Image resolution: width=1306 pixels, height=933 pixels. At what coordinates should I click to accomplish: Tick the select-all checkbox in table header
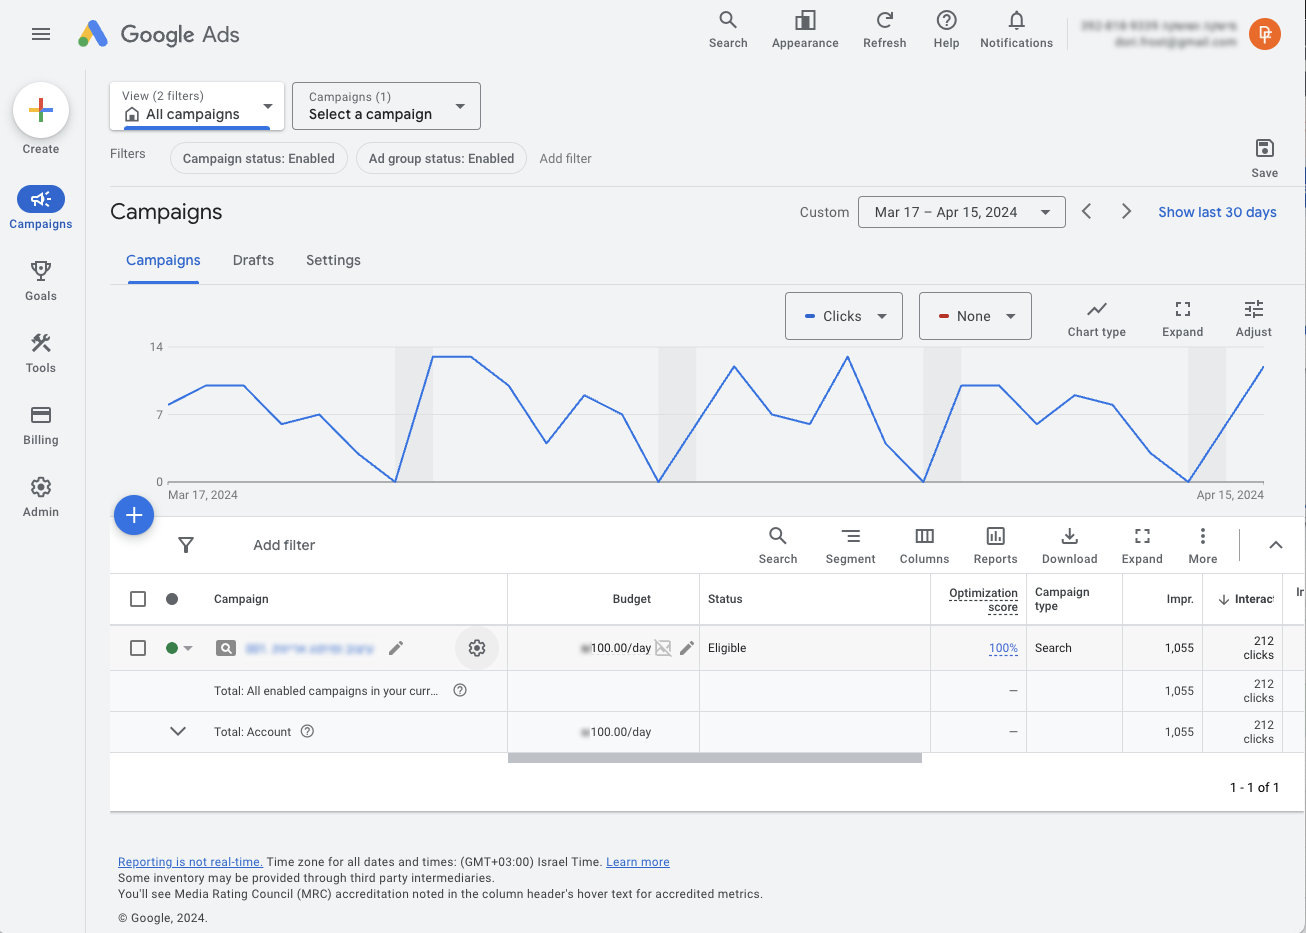(x=138, y=599)
